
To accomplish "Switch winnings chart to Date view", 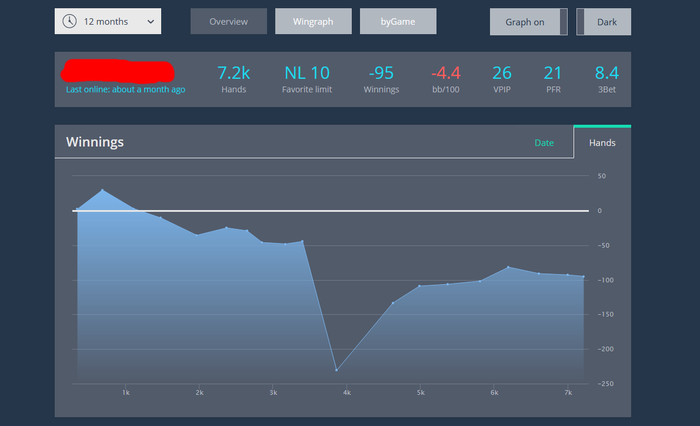I will [544, 142].
